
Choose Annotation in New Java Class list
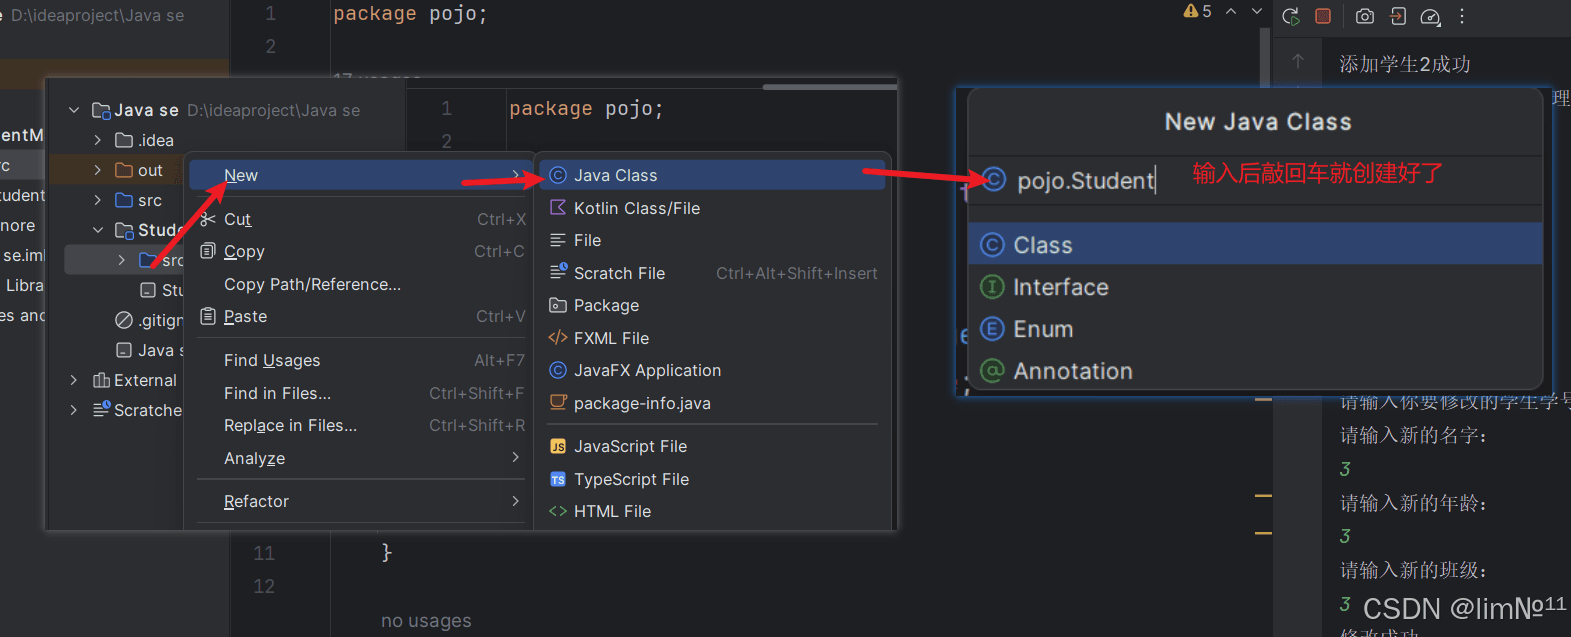pyautogui.click(x=1072, y=371)
